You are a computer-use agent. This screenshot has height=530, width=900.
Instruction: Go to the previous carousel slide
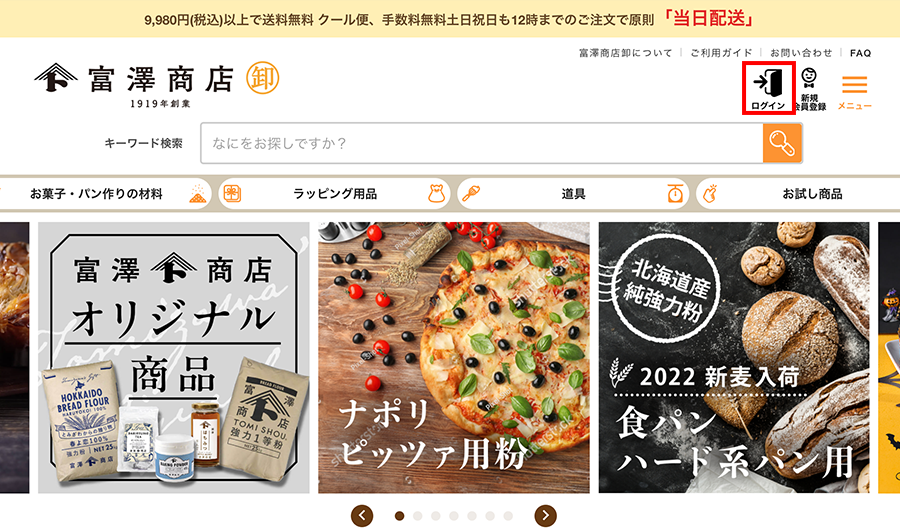coord(362,516)
